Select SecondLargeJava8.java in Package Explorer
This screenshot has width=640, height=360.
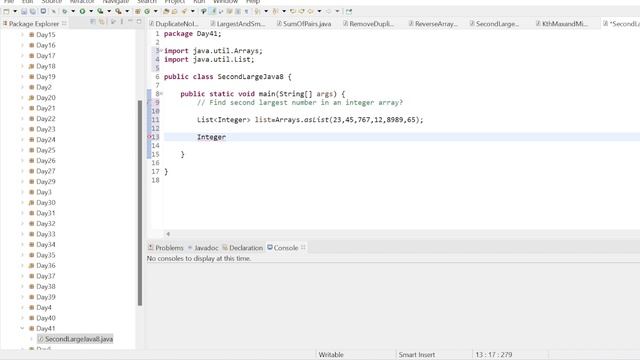coord(75,339)
